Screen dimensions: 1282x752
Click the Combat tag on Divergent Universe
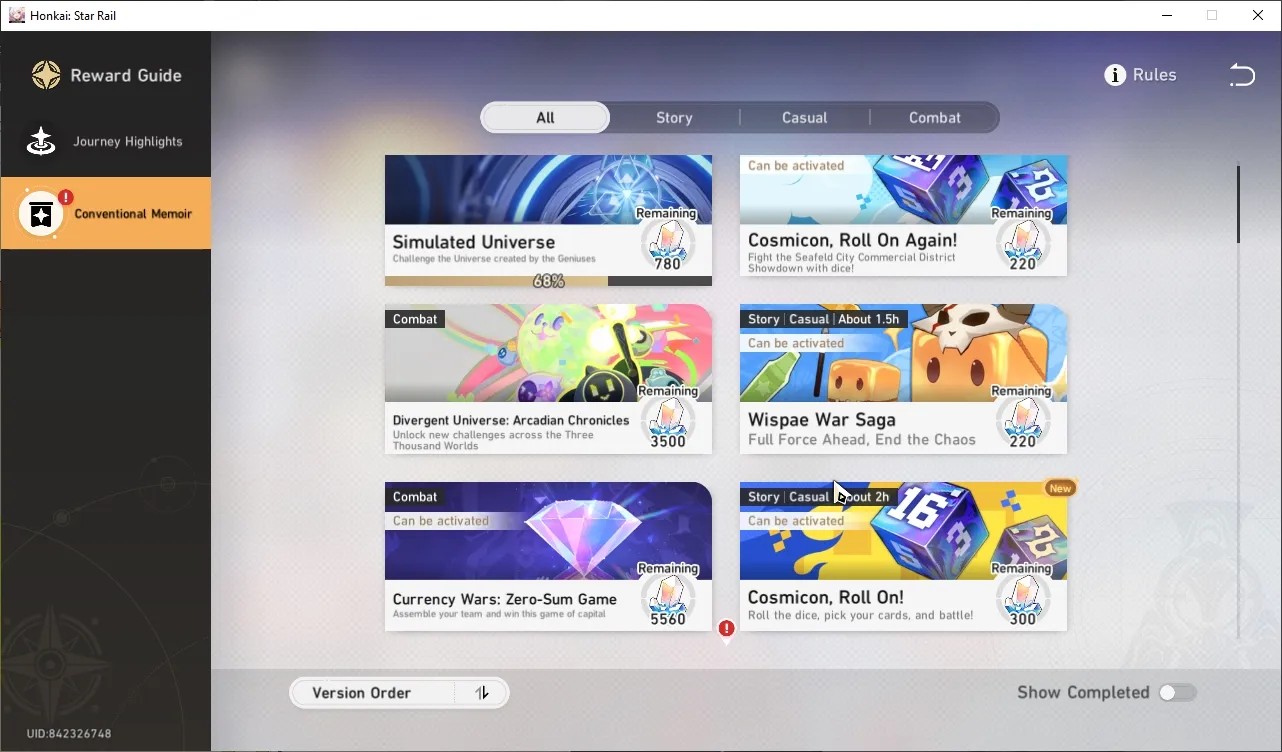pos(415,319)
